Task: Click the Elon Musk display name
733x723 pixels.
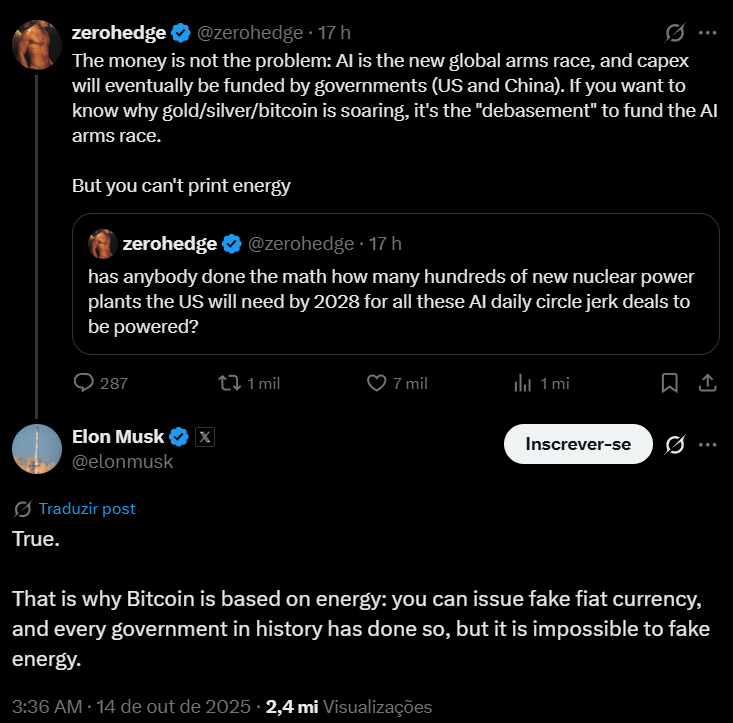Action: [x=119, y=436]
